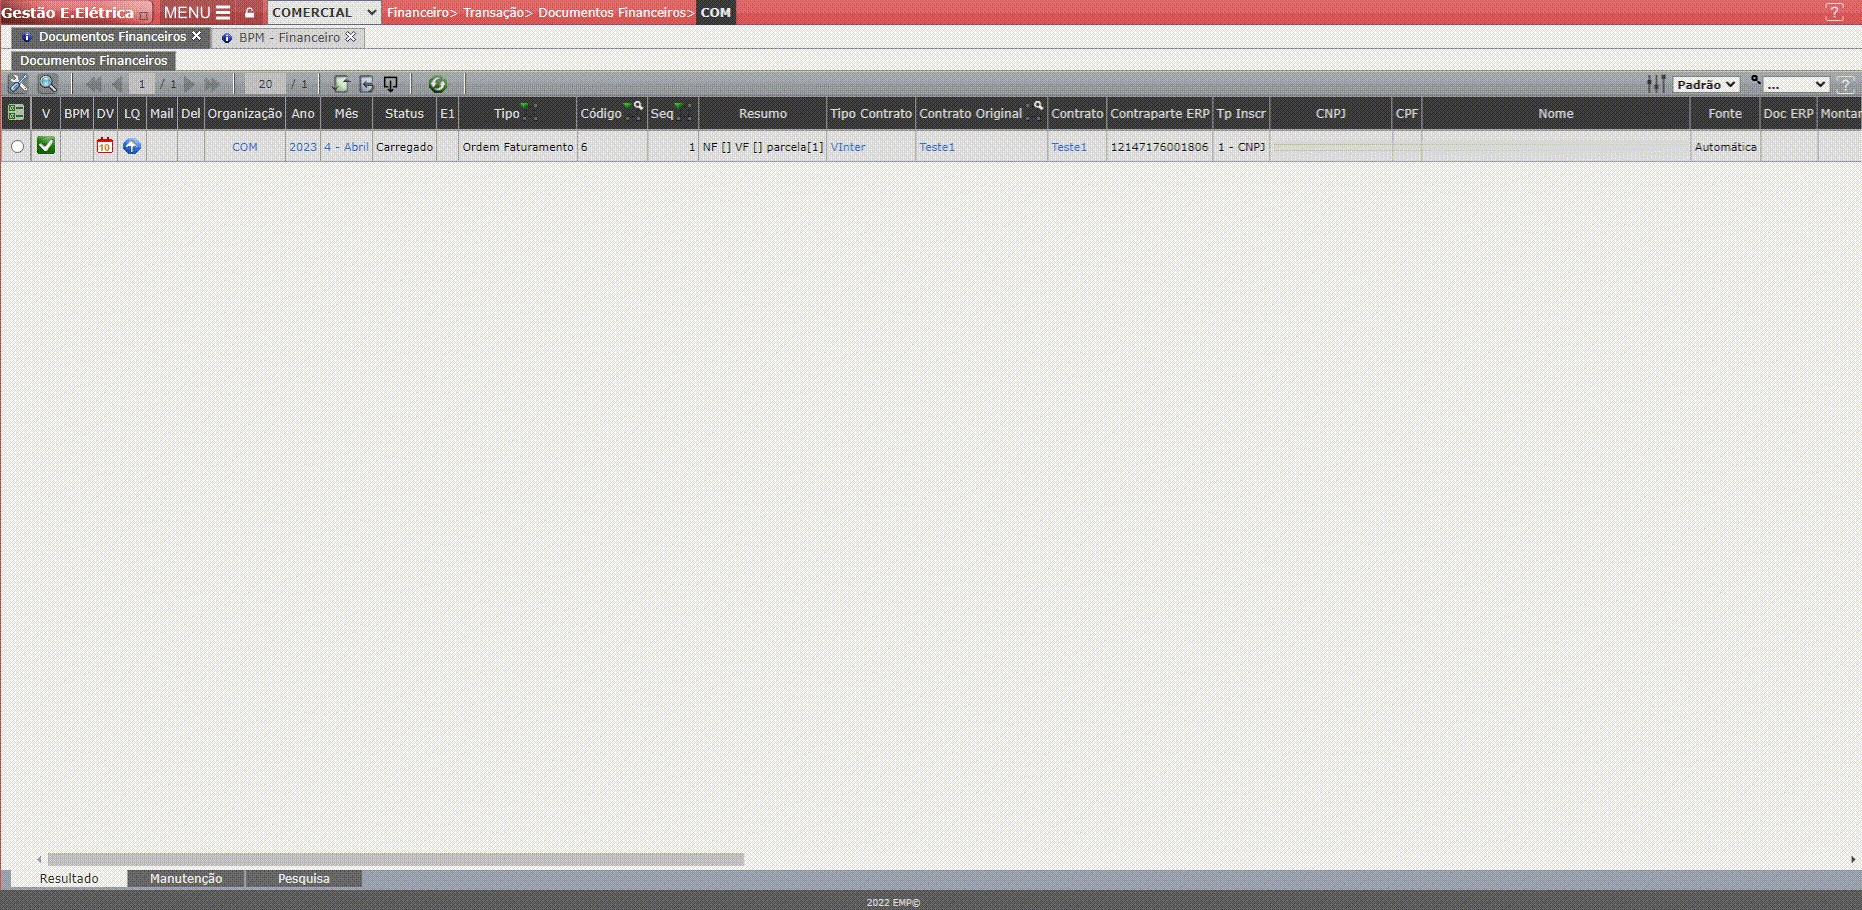
Task: Switch to the Manutenção bottom tab
Action: (186, 878)
